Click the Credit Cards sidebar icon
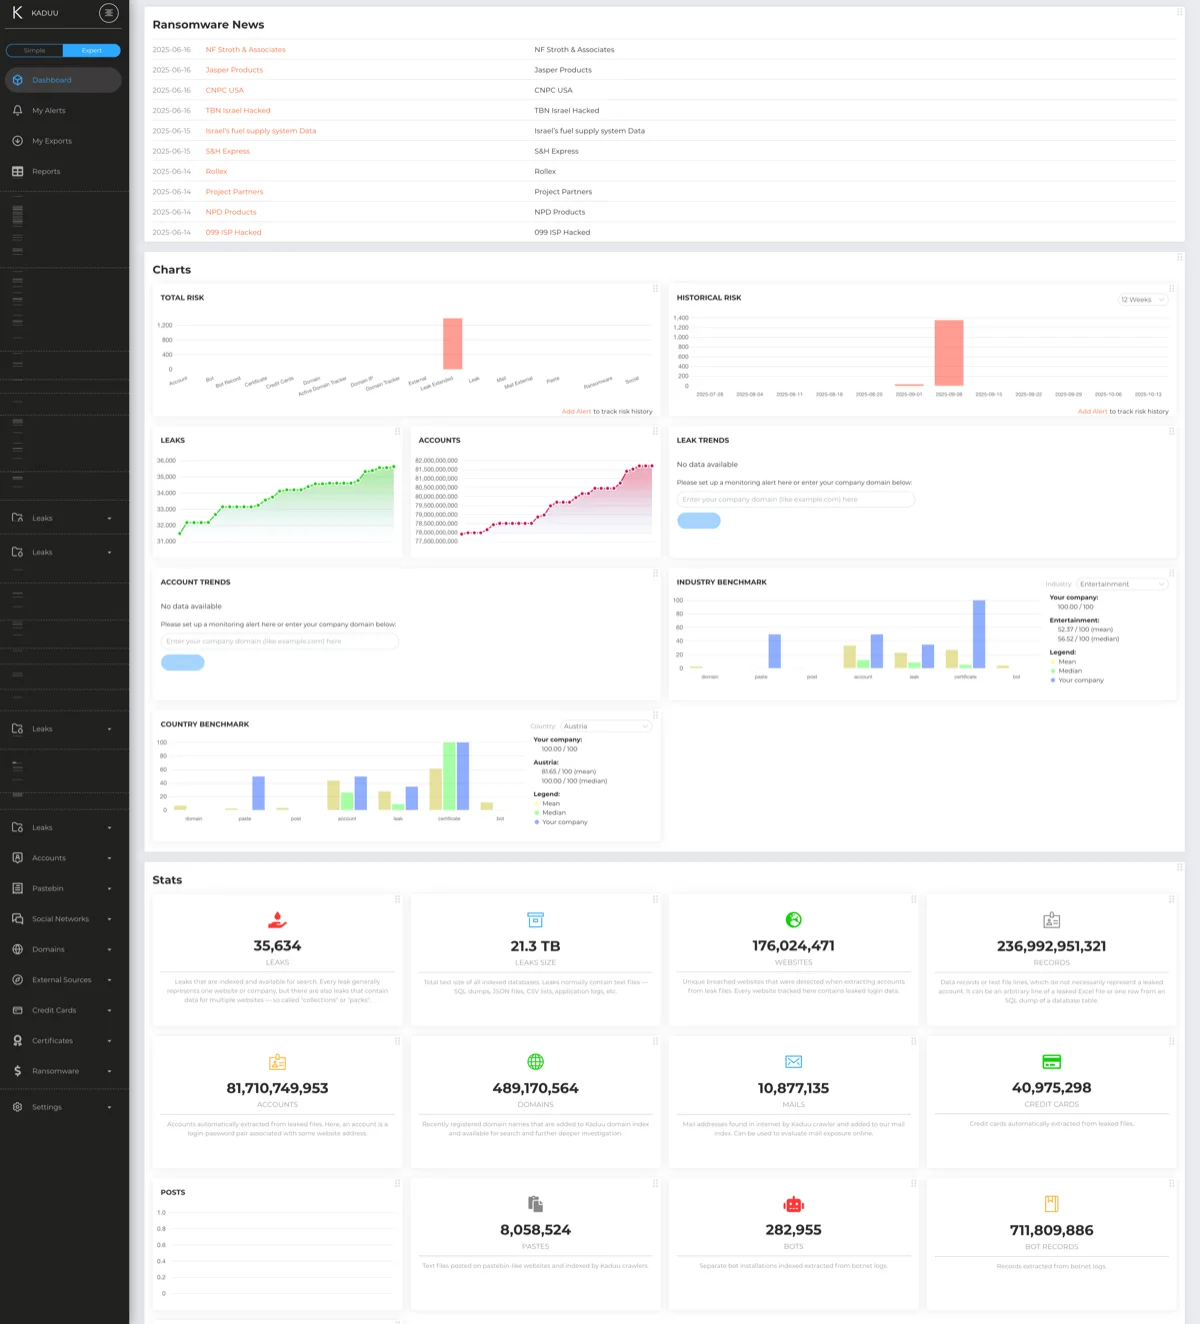The width and height of the screenshot is (1200, 1324). [17, 1010]
